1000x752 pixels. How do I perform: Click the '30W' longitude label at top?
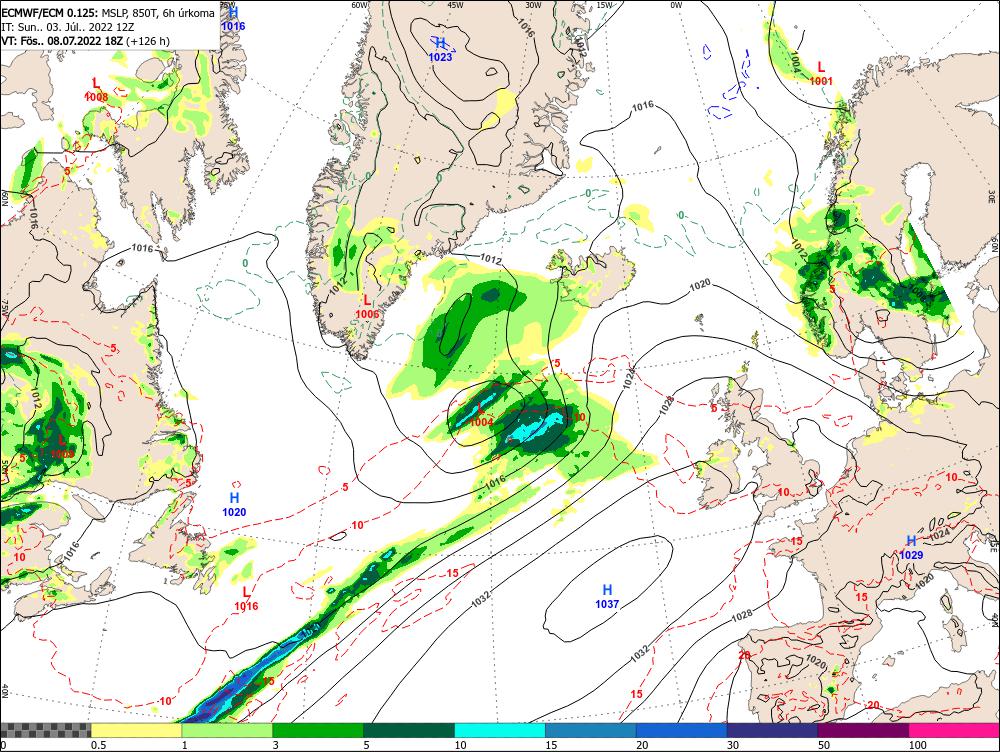pyautogui.click(x=533, y=4)
